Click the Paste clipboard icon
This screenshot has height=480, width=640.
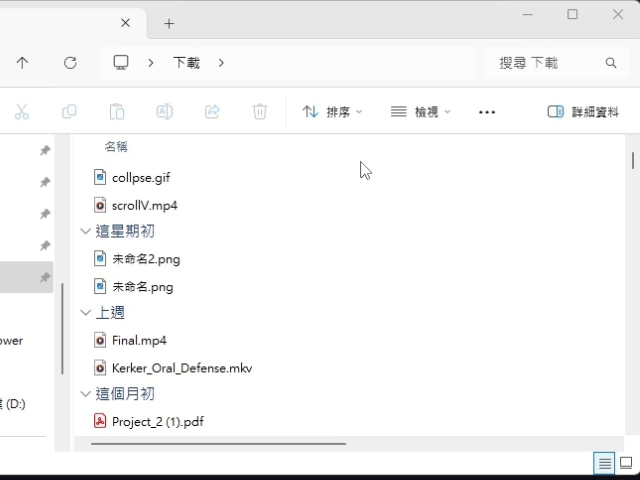117,112
